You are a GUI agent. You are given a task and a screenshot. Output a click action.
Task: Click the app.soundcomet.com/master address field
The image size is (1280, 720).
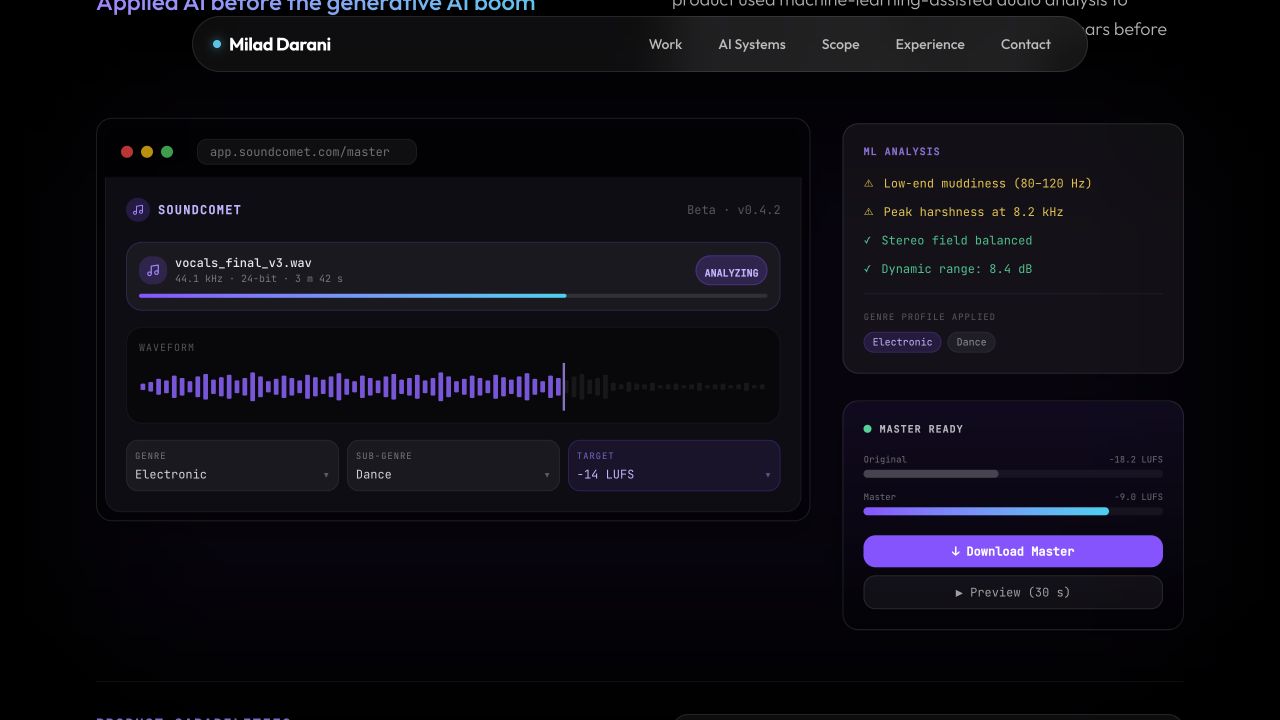306,152
